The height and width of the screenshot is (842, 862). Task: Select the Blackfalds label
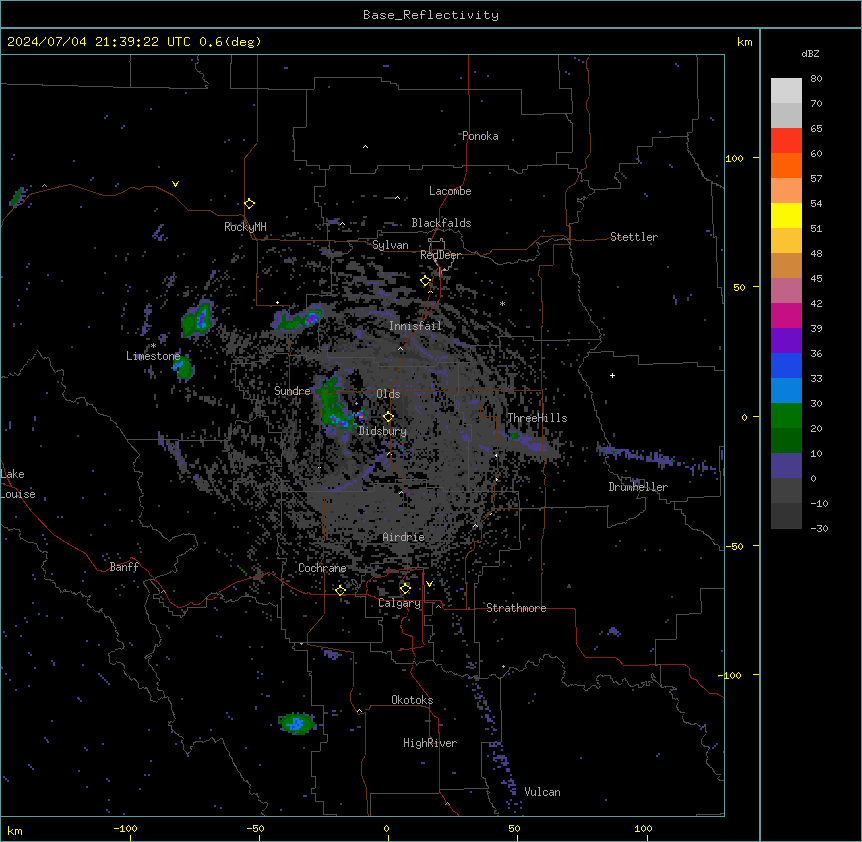[441, 223]
